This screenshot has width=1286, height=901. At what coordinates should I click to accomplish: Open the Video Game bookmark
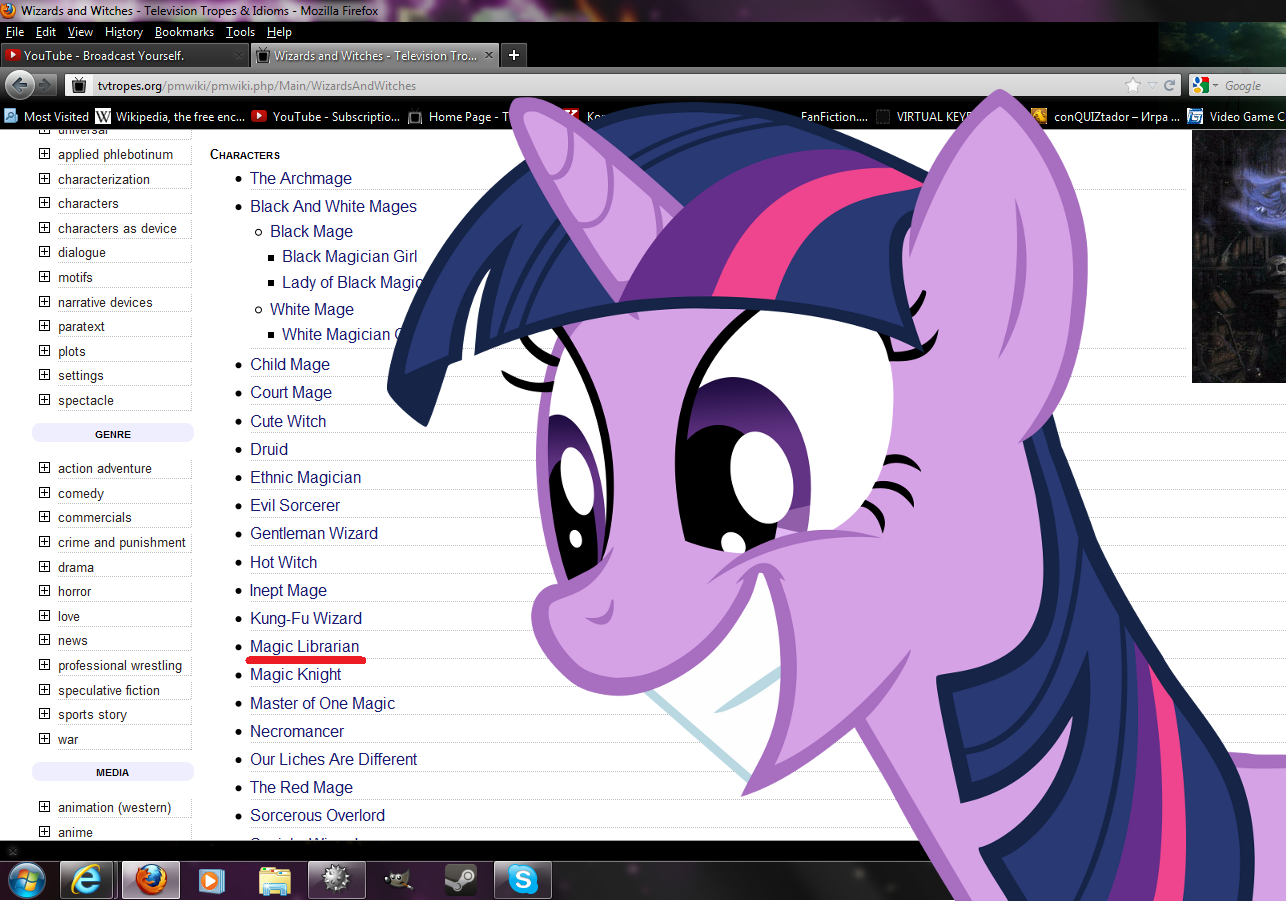pyautogui.click(x=1236, y=116)
